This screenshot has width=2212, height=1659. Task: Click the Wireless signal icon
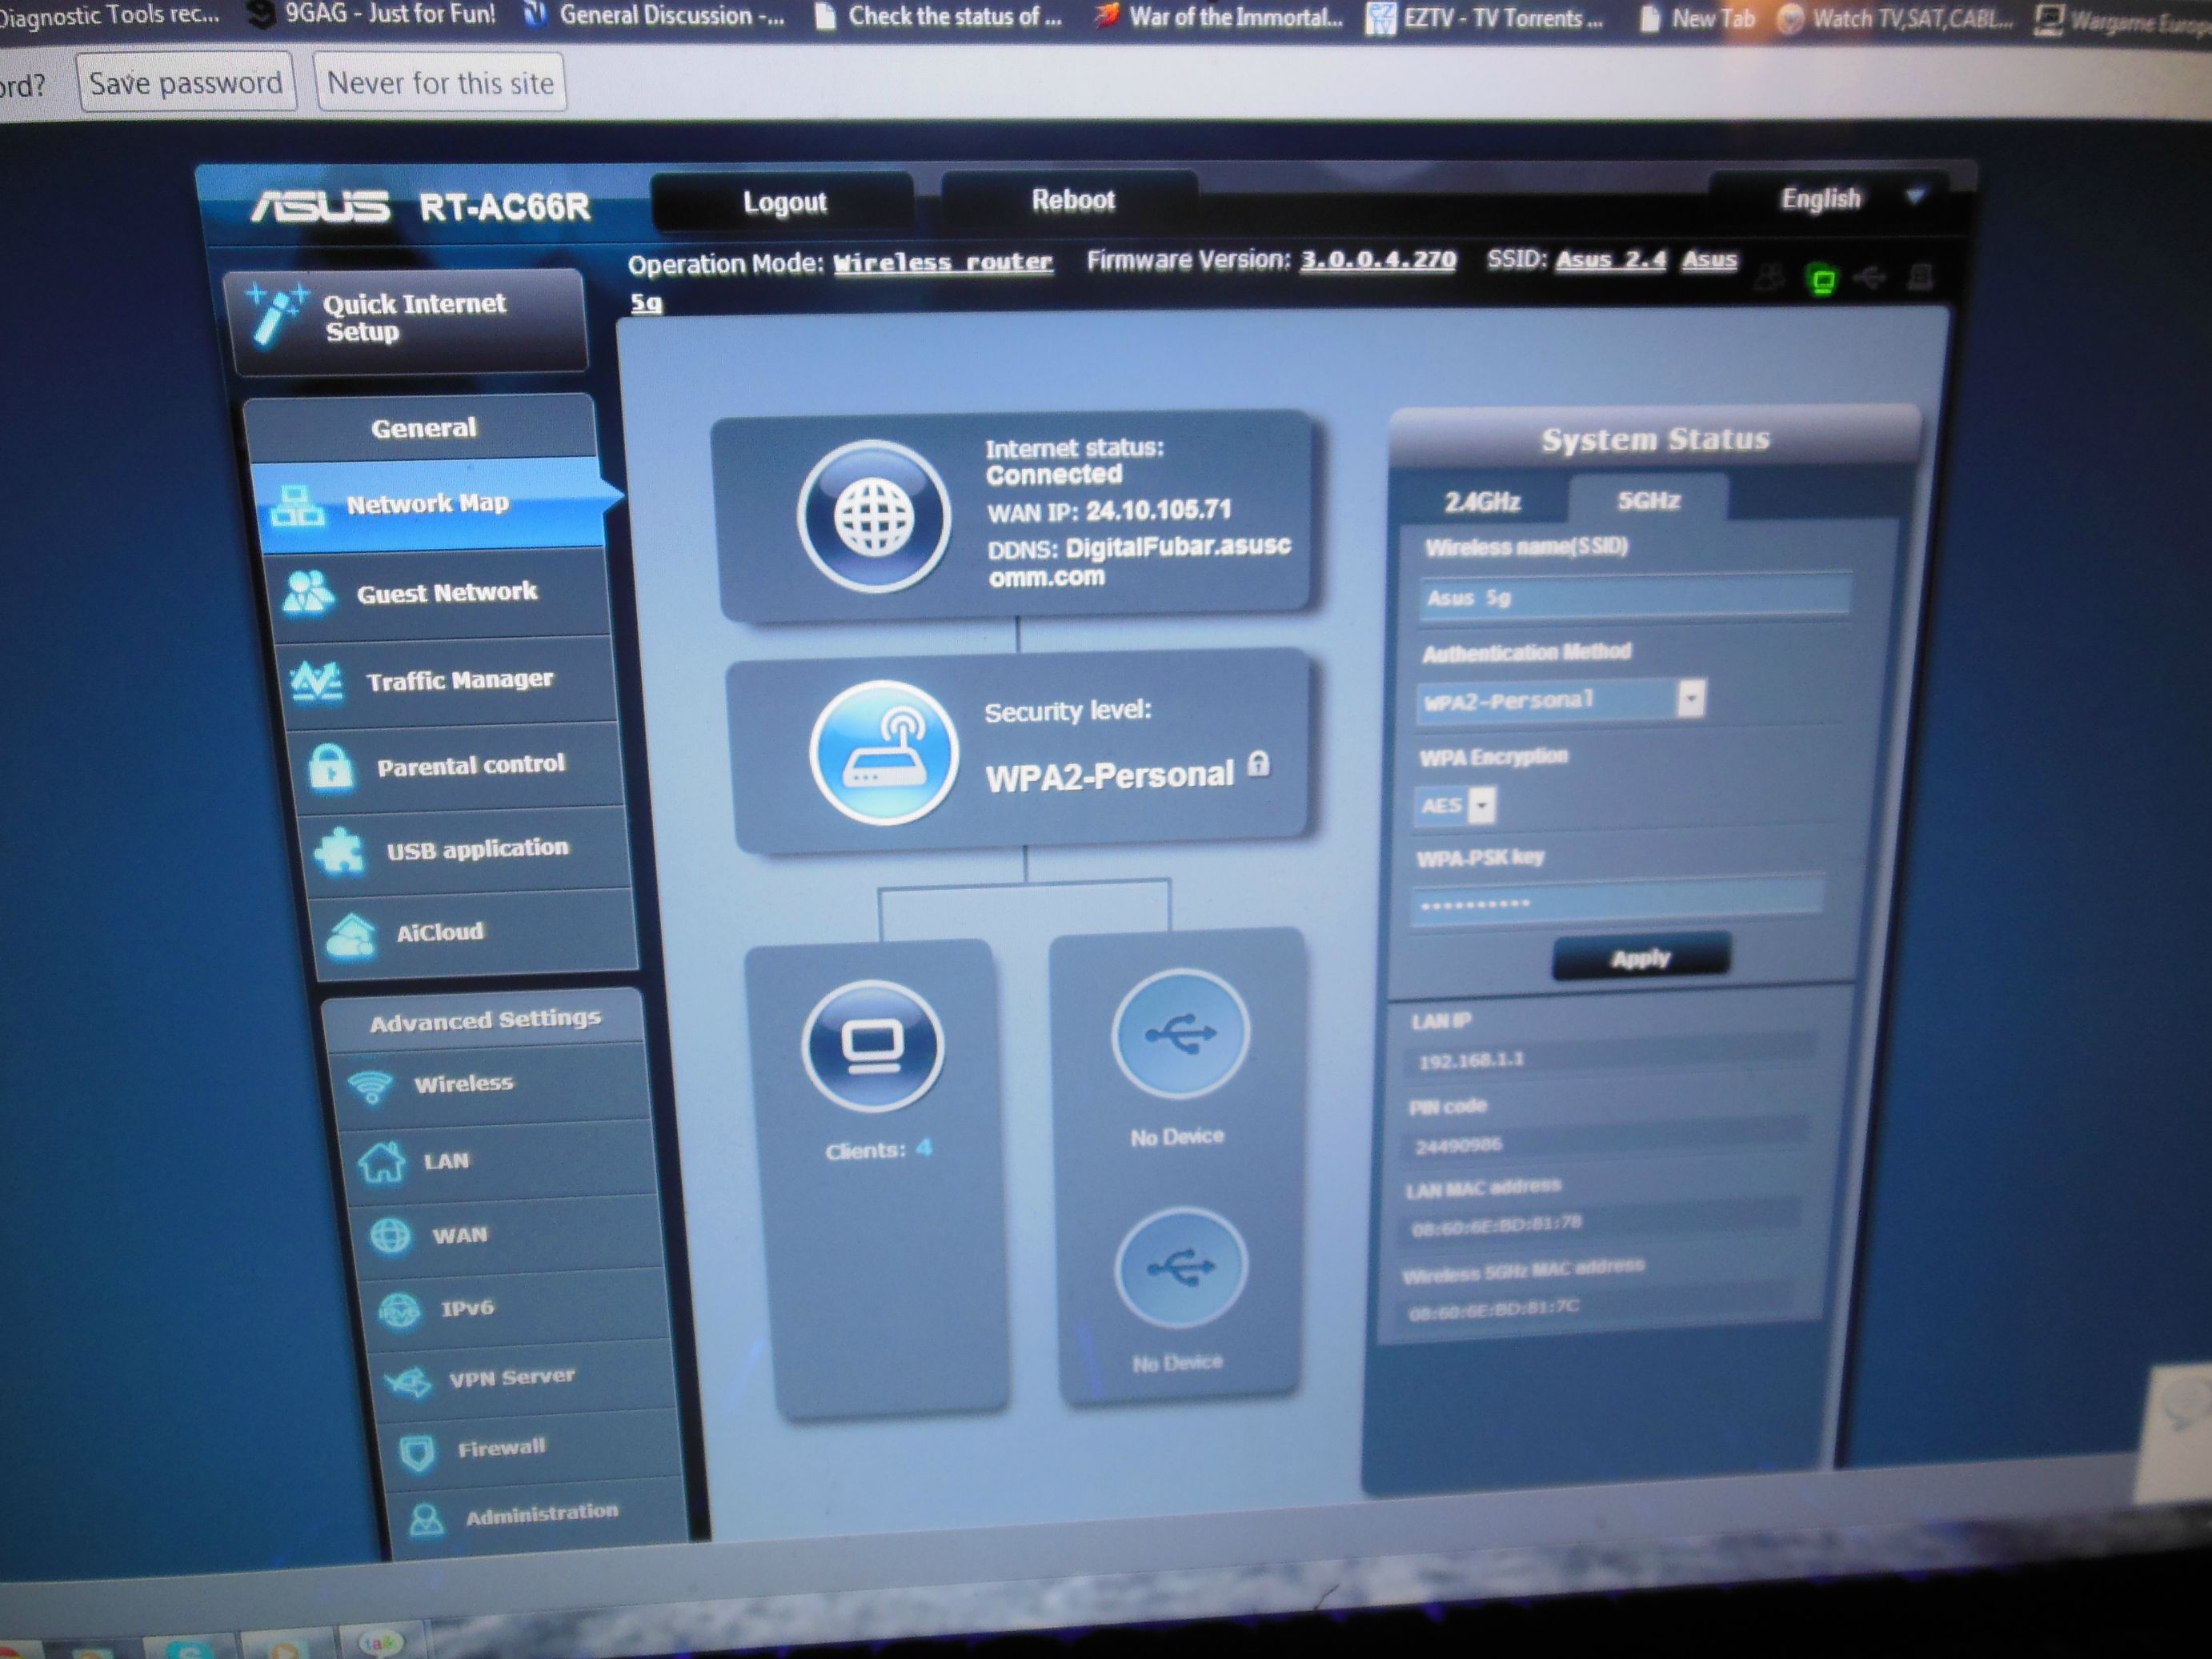coord(371,1086)
